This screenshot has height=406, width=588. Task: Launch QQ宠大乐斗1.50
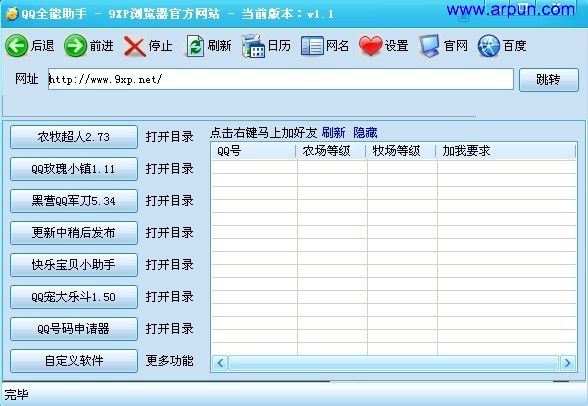(74, 297)
